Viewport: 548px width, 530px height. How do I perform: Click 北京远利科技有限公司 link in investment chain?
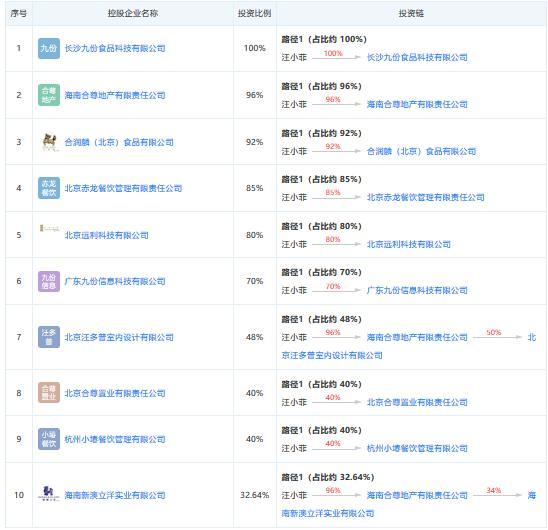pyautogui.click(x=409, y=244)
